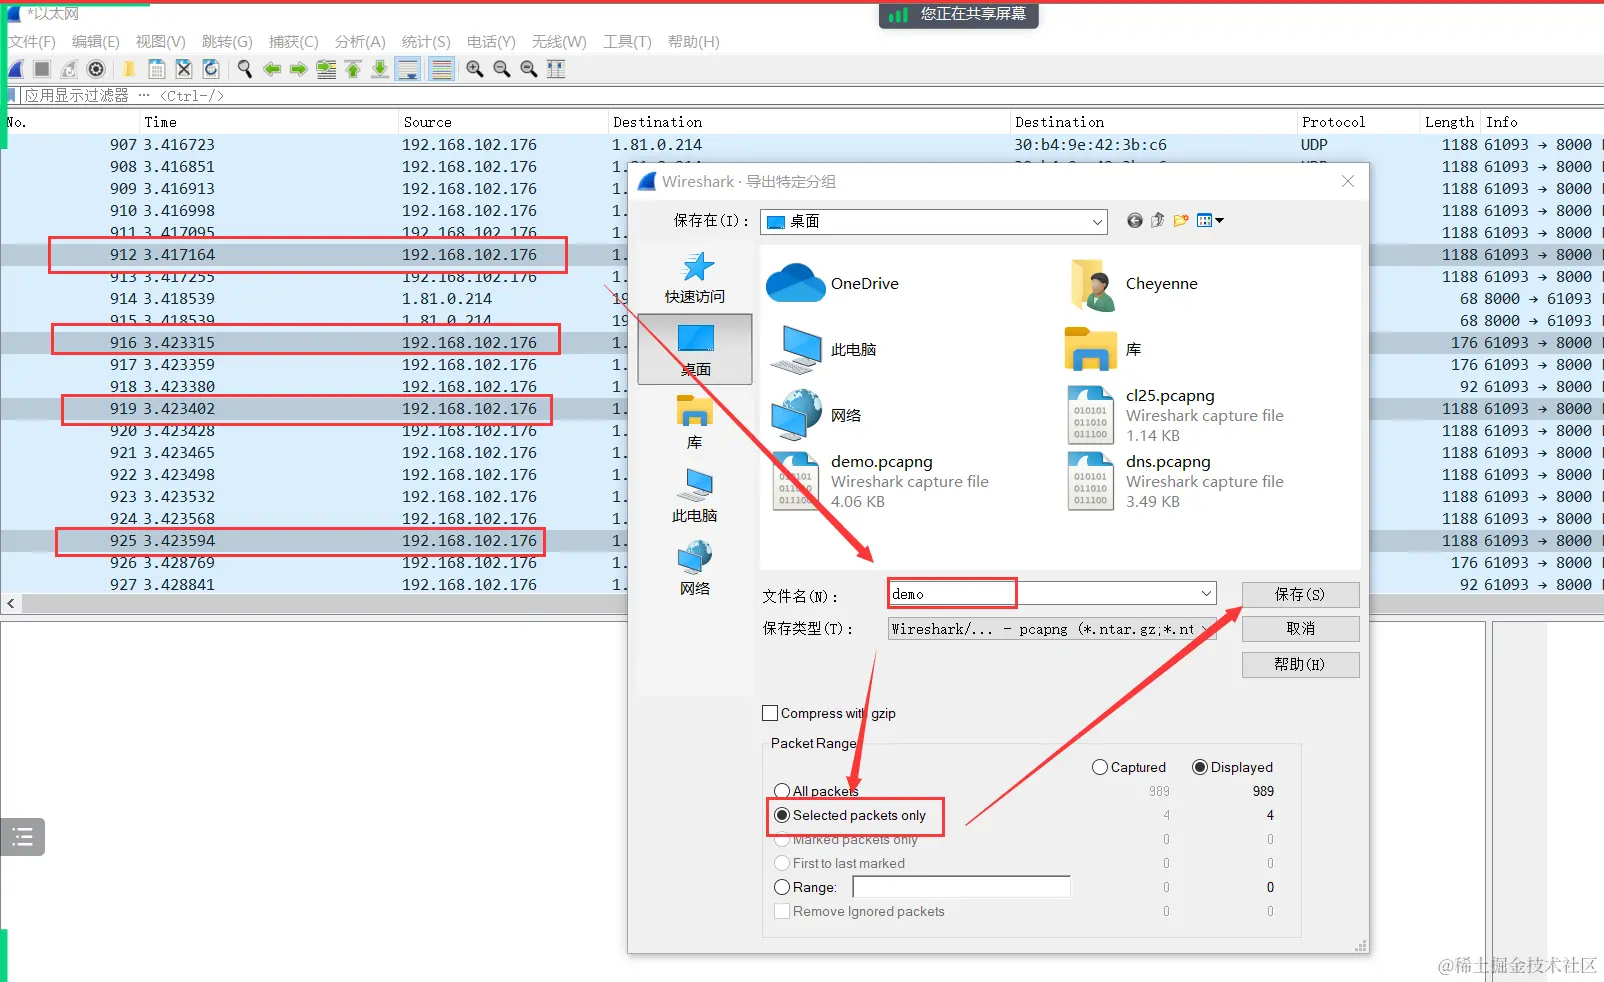This screenshot has width=1604, height=982.
Task: Select Libraries (库) in dialog sidebar
Action: point(695,423)
